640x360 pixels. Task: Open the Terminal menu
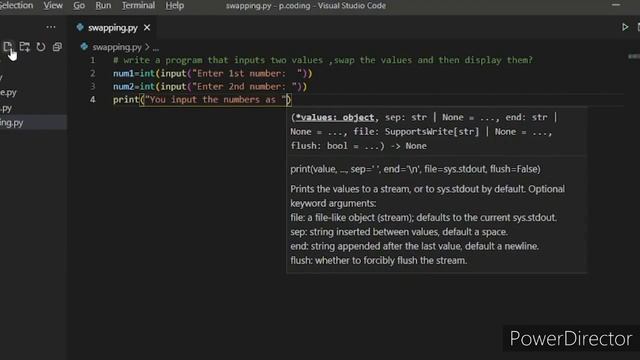click(x=138, y=6)
